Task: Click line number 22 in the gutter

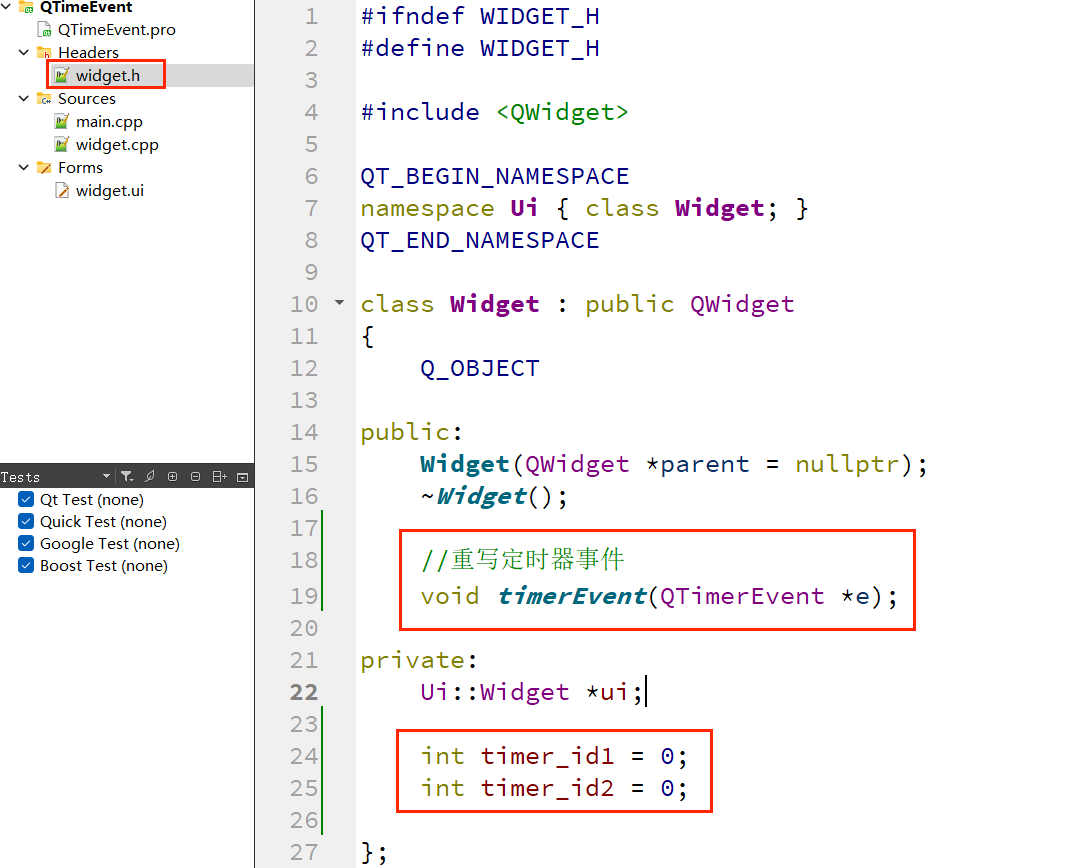Action: [x=304, y=692]
